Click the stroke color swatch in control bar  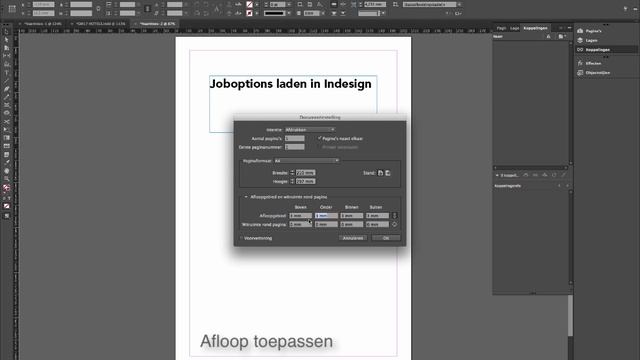pyautogui.click(x=249, y=13)
